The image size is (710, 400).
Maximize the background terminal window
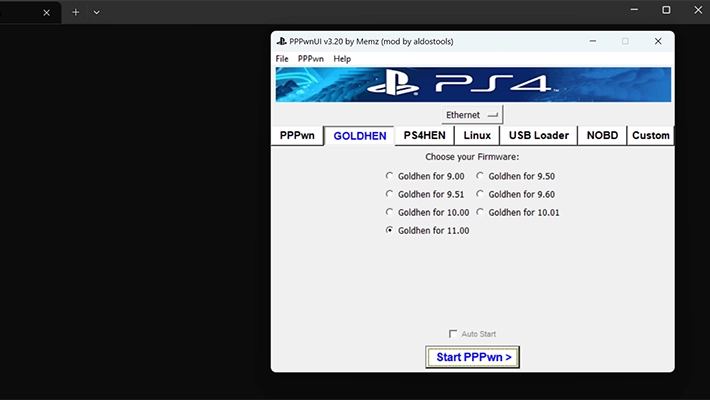click(666, 10)
